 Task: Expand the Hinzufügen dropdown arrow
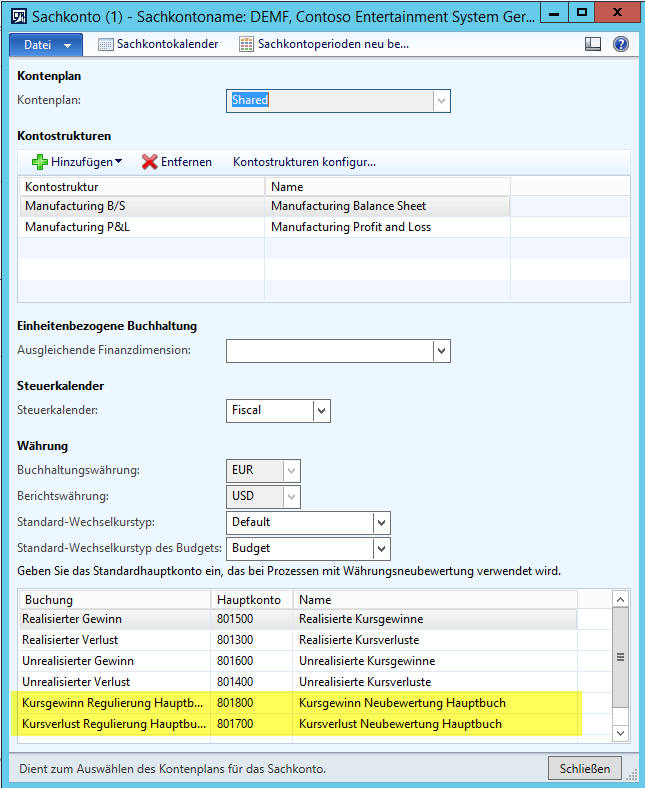pos(118,162)
